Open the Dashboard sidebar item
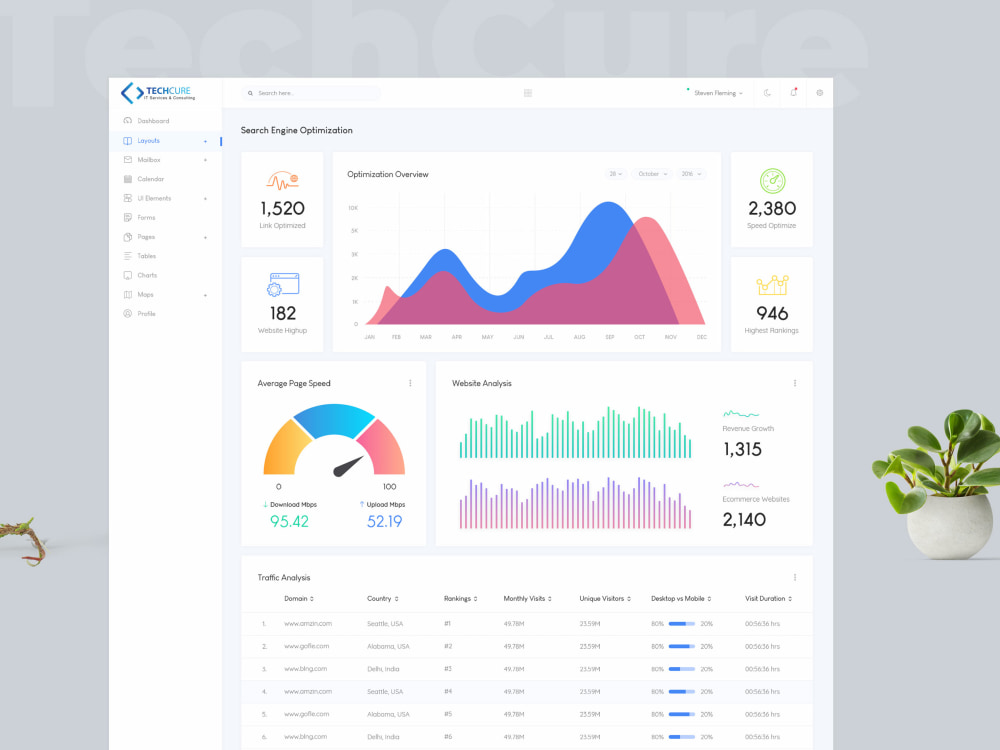This screenshot has width=1000, height=750. [153, 121]
